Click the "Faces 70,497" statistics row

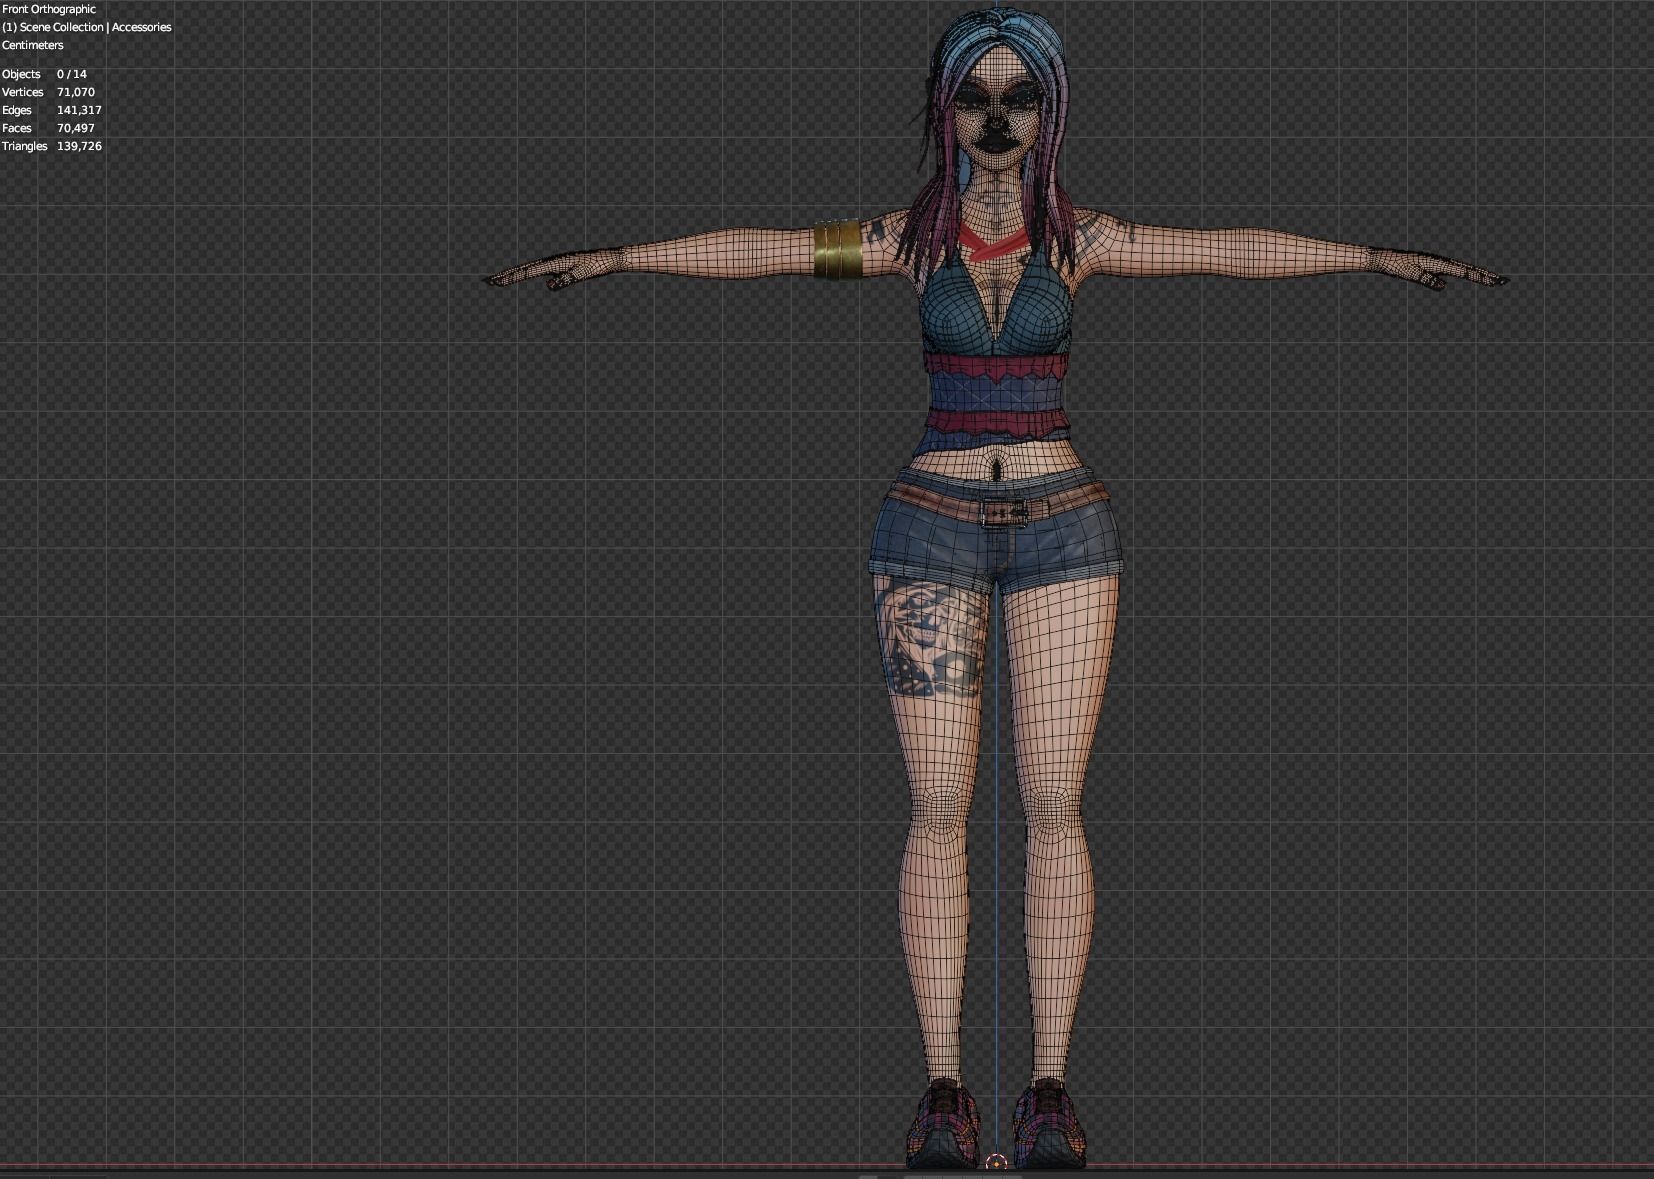point(48,128)
